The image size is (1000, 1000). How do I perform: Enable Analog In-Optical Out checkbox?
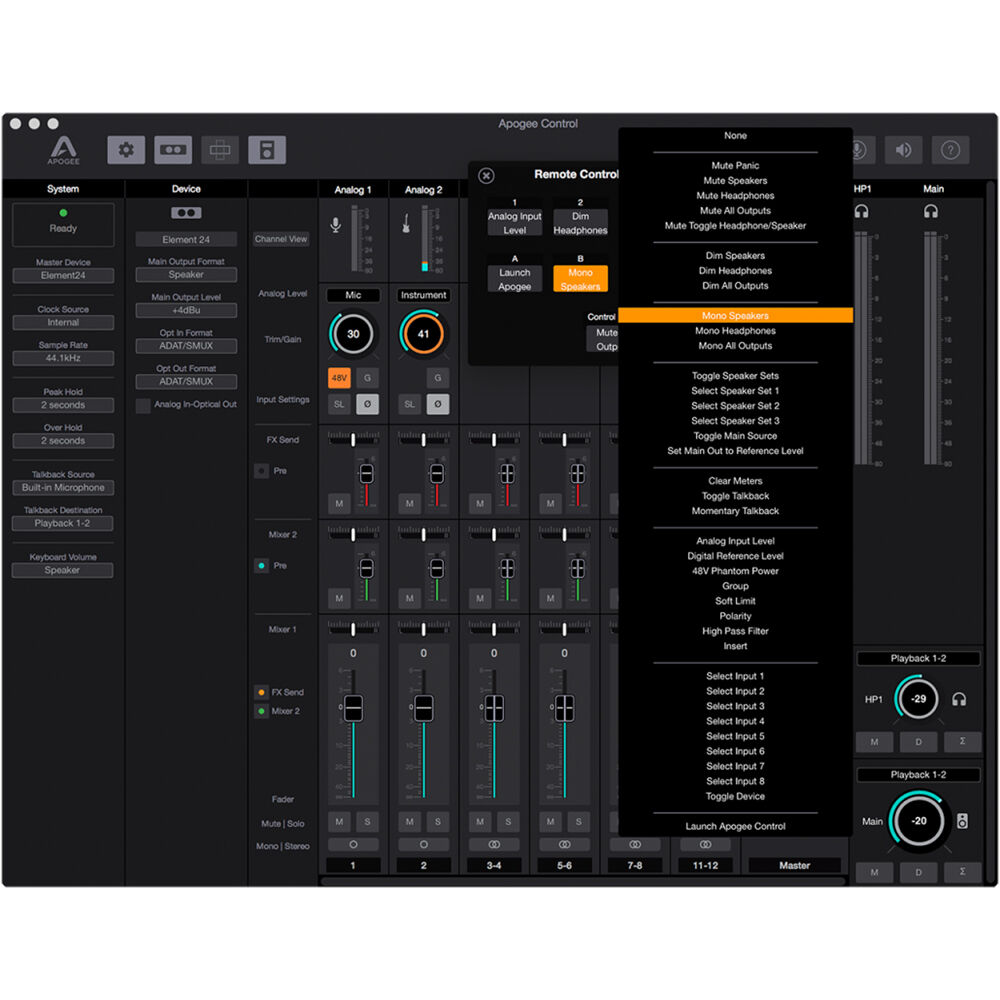tap(144, 405)
